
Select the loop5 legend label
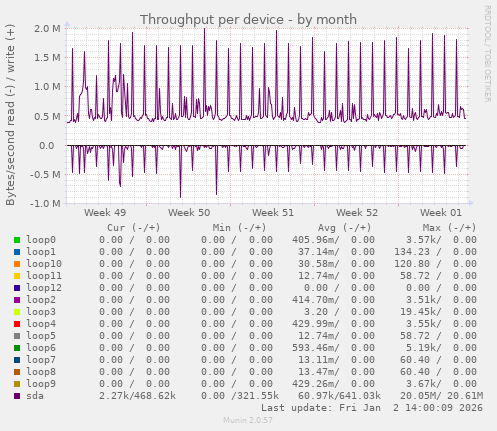41,336
